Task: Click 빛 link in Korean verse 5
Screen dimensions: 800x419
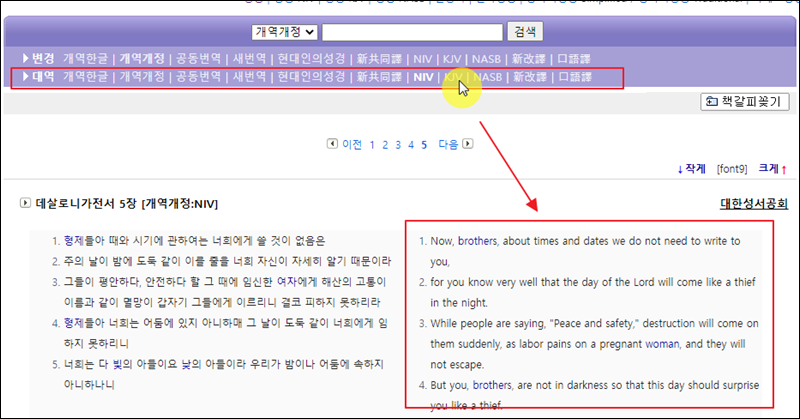Action: pos(118,364)
